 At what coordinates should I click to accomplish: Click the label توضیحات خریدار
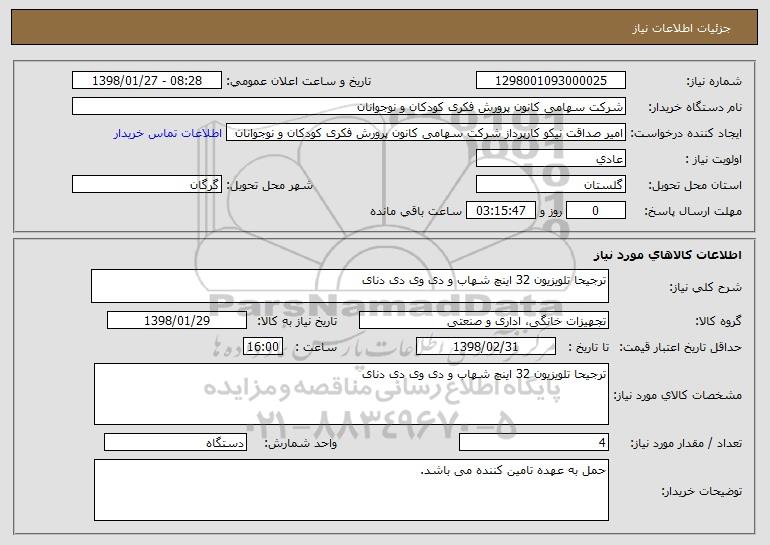(x=702, y=491)
